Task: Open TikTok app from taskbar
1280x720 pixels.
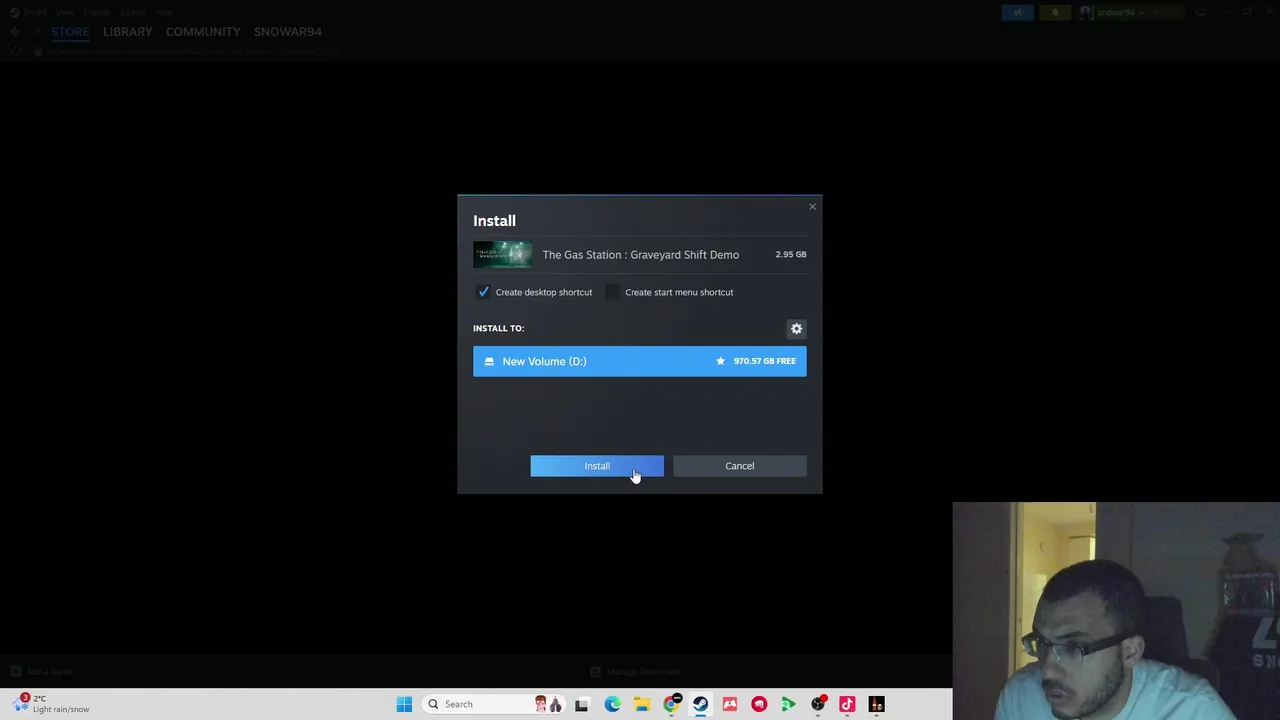Action: click(x=847, y=704)
